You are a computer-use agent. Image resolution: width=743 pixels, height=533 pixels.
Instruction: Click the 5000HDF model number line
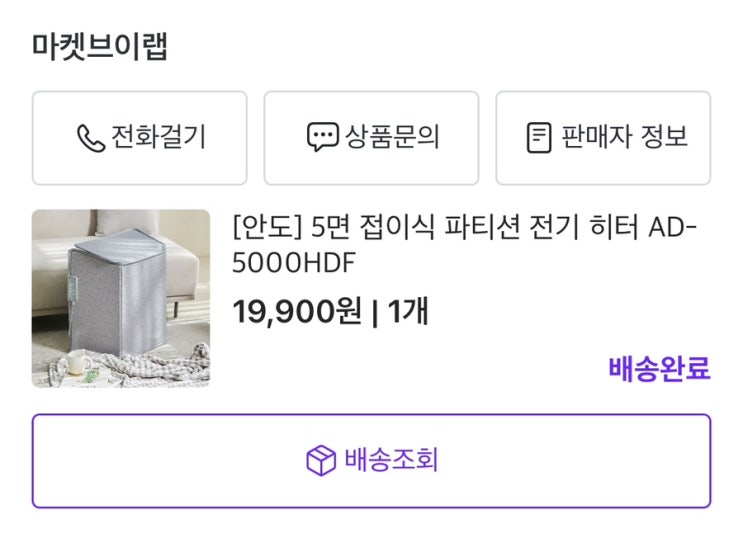[294, 262]
